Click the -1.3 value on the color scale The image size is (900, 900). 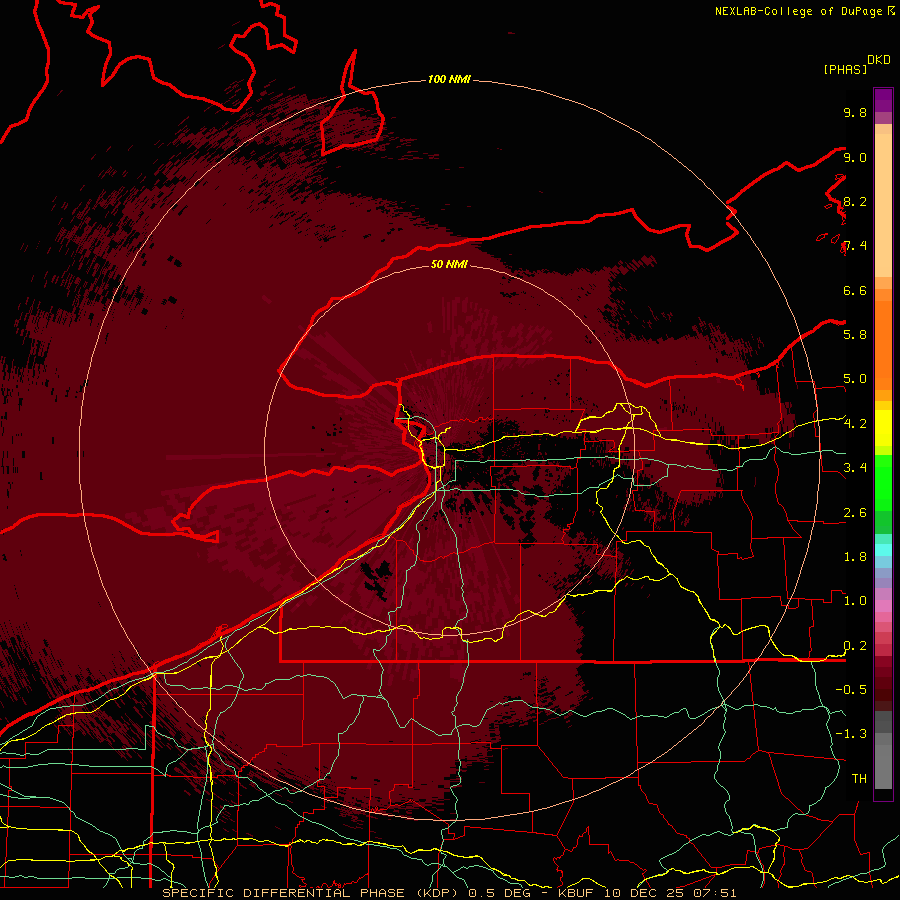tap(851, 734)
